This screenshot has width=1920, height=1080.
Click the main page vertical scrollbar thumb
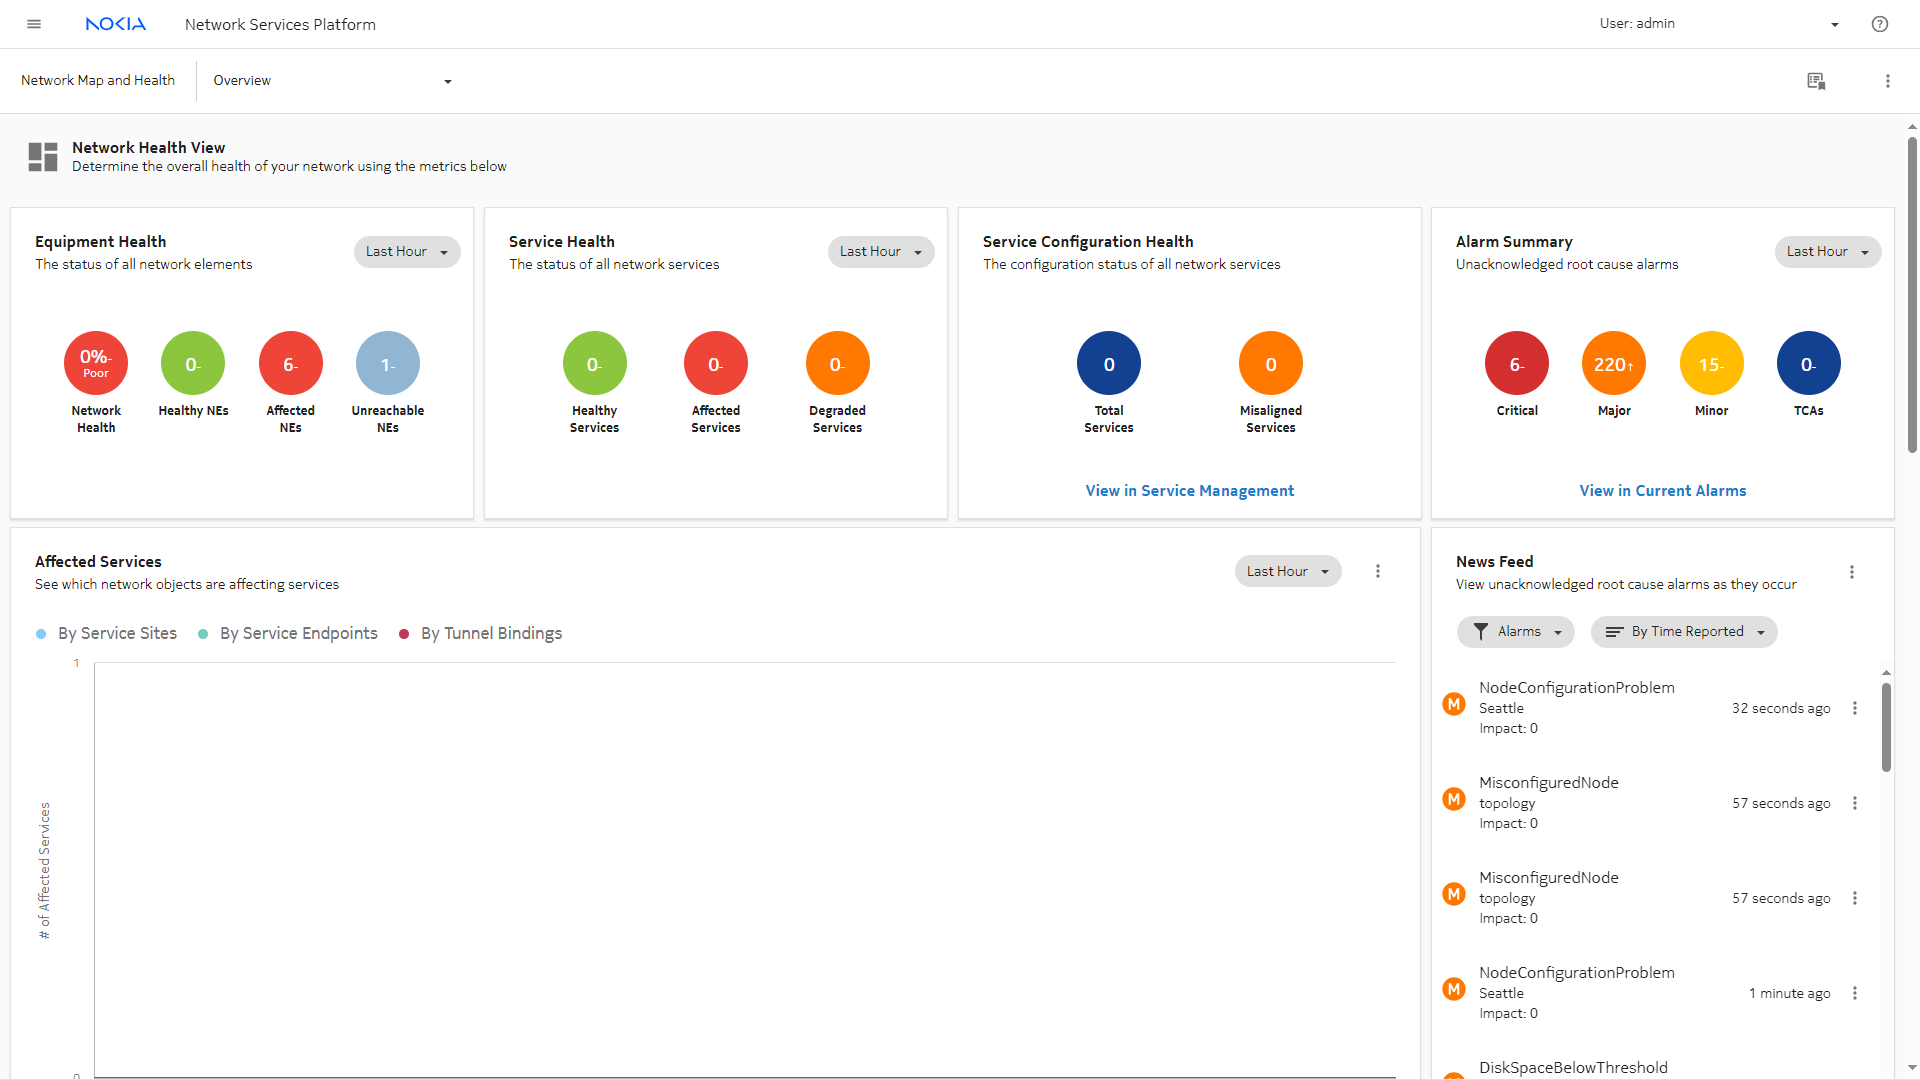pos(1912,295)
